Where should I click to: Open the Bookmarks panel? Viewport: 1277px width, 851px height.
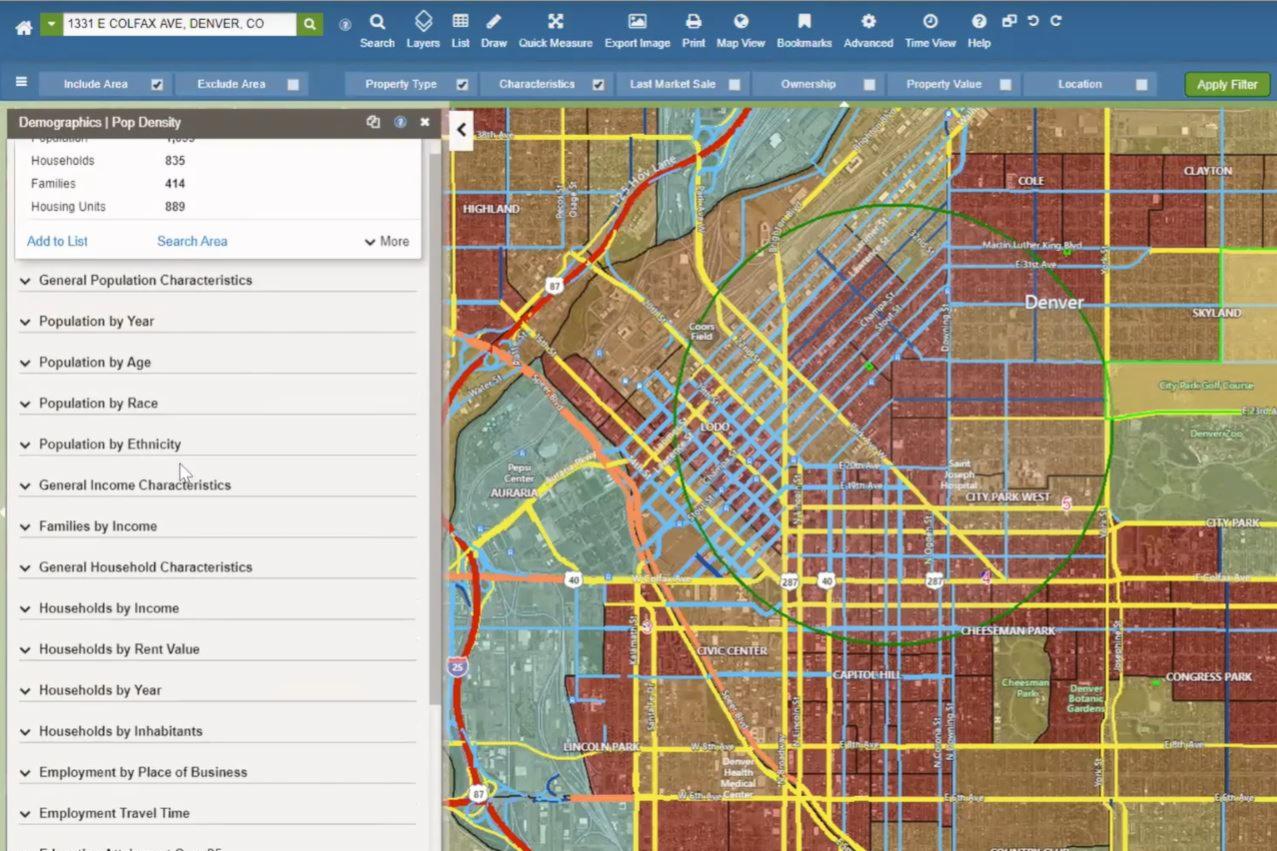point(803,29)
